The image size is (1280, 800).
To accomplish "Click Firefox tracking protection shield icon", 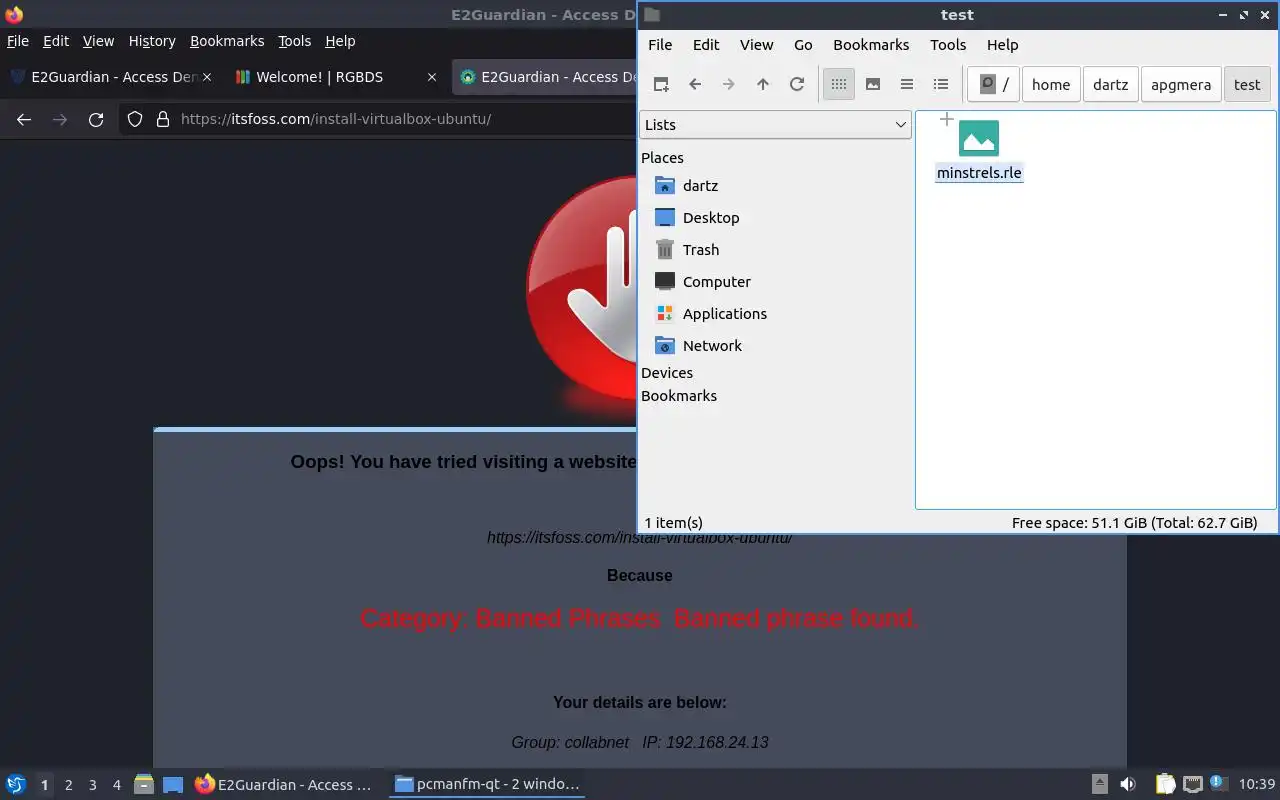I will coord(135,119).
